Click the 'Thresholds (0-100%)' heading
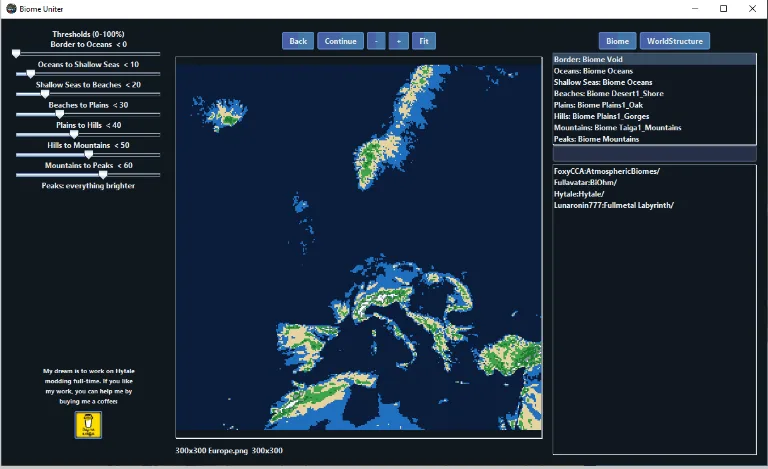This screenshot has height=469, width=768. pos(88,34)
